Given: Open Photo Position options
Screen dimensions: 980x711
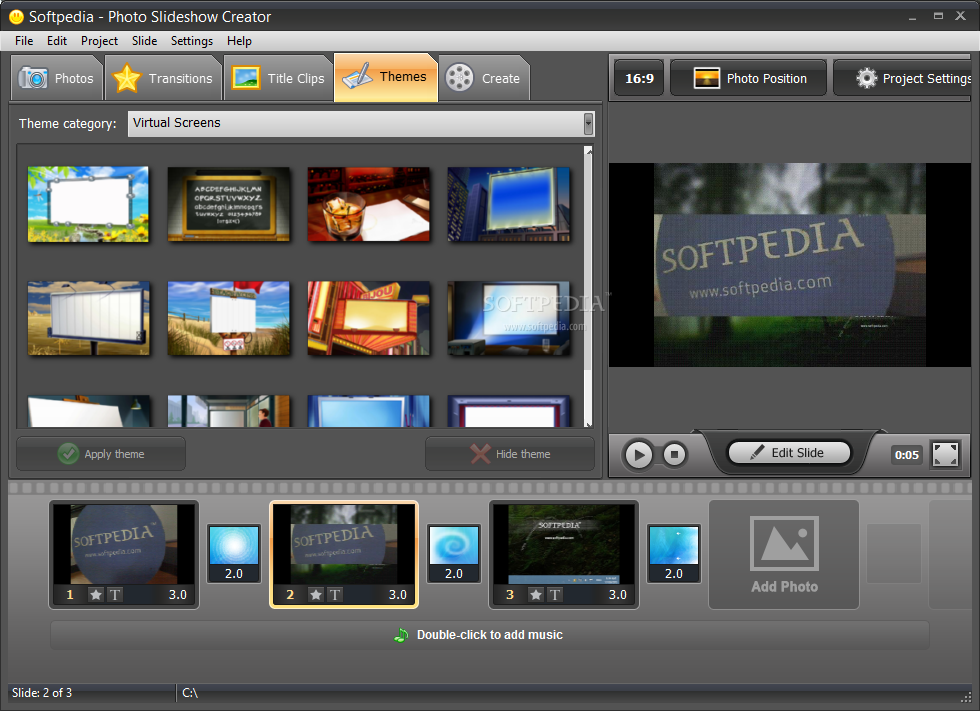Looking at the screenshot, I should (749, 78).
